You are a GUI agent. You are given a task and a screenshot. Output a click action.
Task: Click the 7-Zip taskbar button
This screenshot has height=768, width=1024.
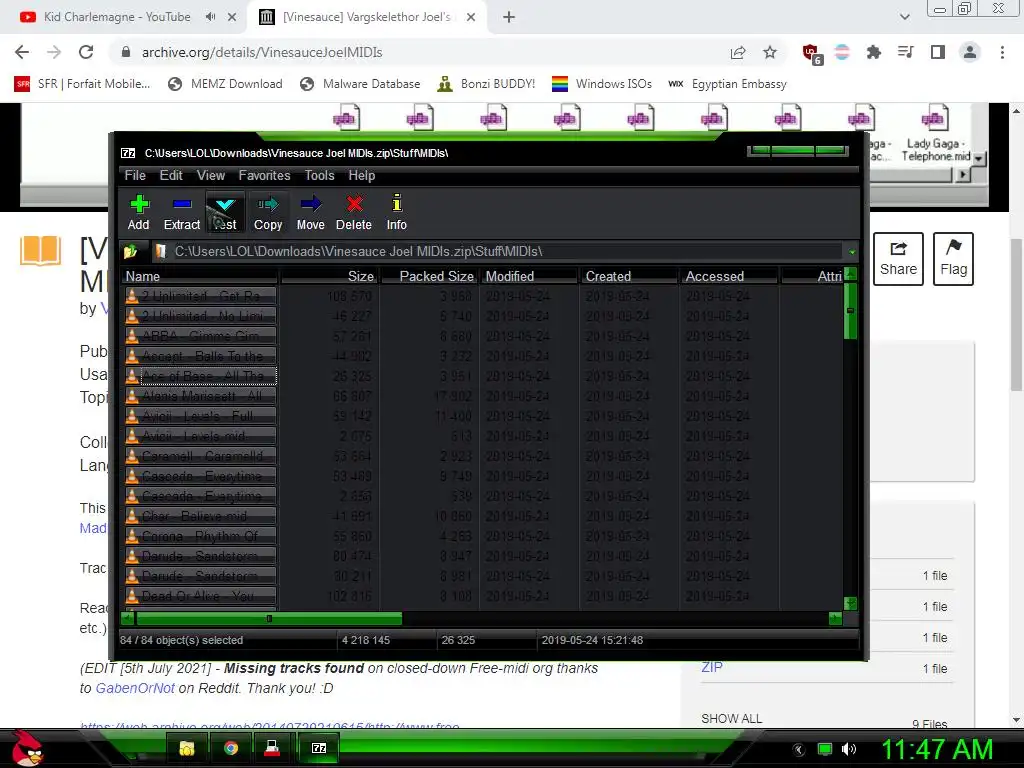point(319,748)
